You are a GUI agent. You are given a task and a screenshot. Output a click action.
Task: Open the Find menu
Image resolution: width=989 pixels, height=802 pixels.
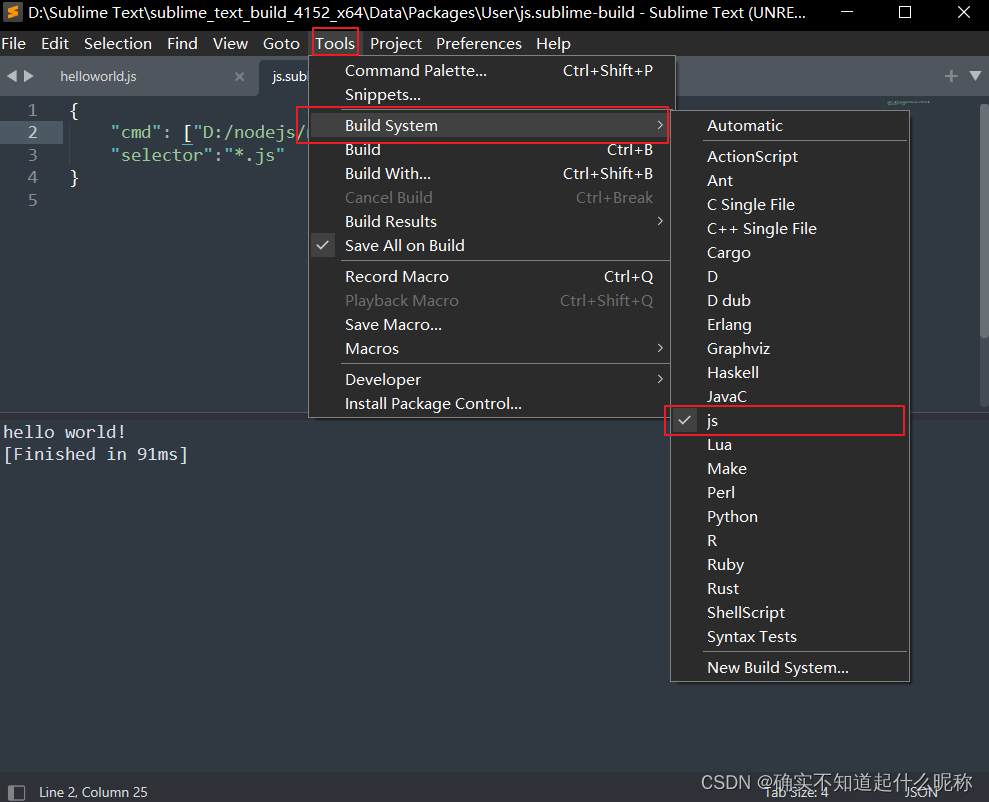click(x=182, y=44)
